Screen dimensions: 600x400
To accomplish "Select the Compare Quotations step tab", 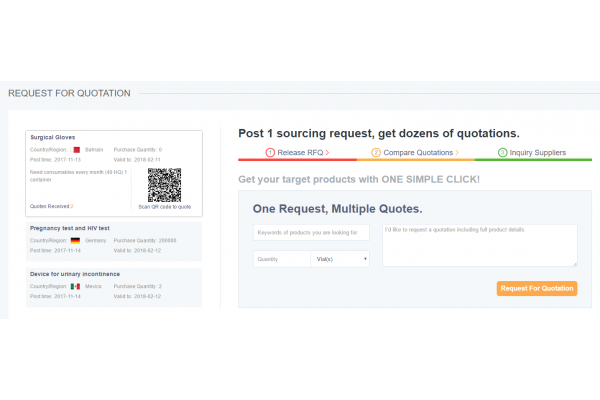I will (x=415, y=153).
